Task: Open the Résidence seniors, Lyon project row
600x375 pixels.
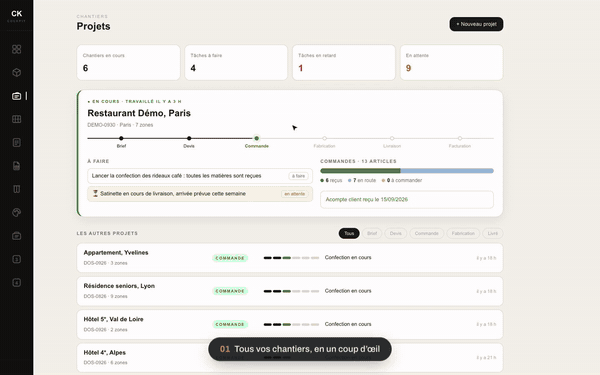Action: point(290,291)
